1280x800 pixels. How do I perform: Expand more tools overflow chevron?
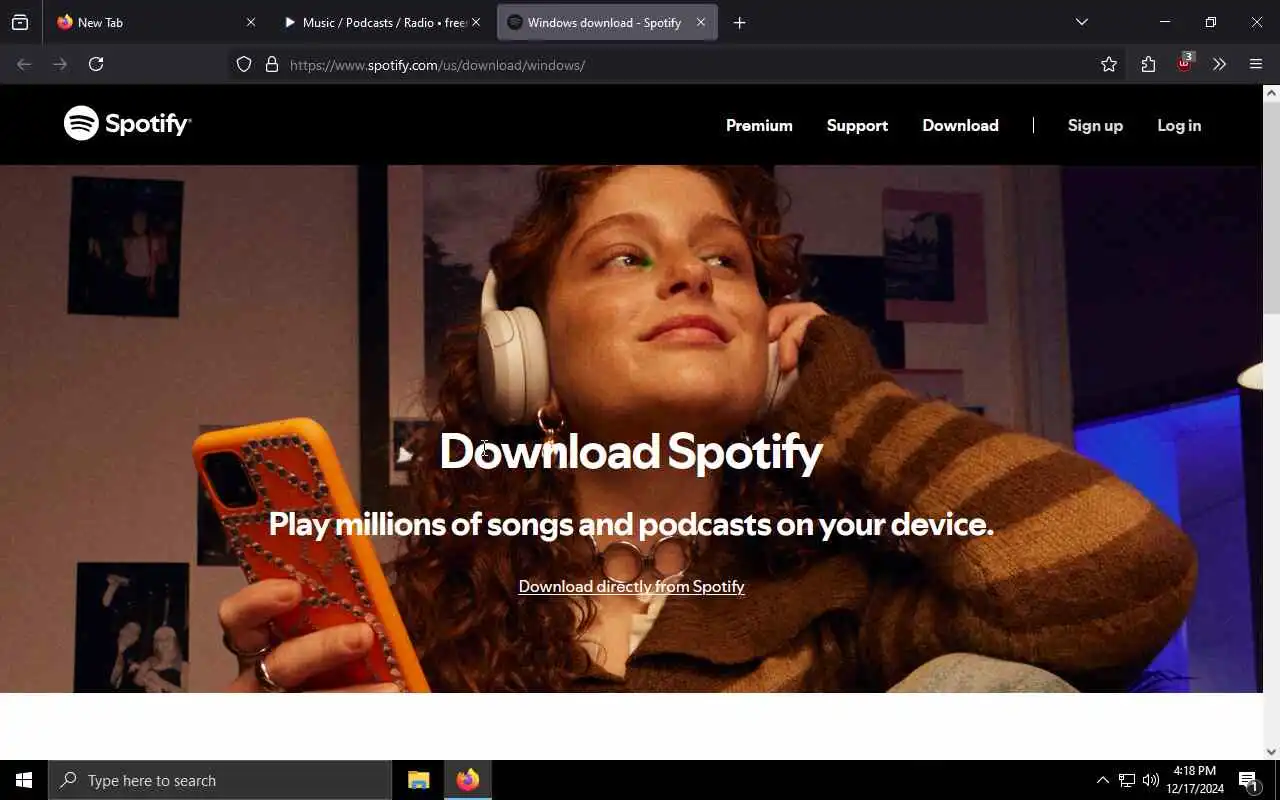coord(1219,64)
